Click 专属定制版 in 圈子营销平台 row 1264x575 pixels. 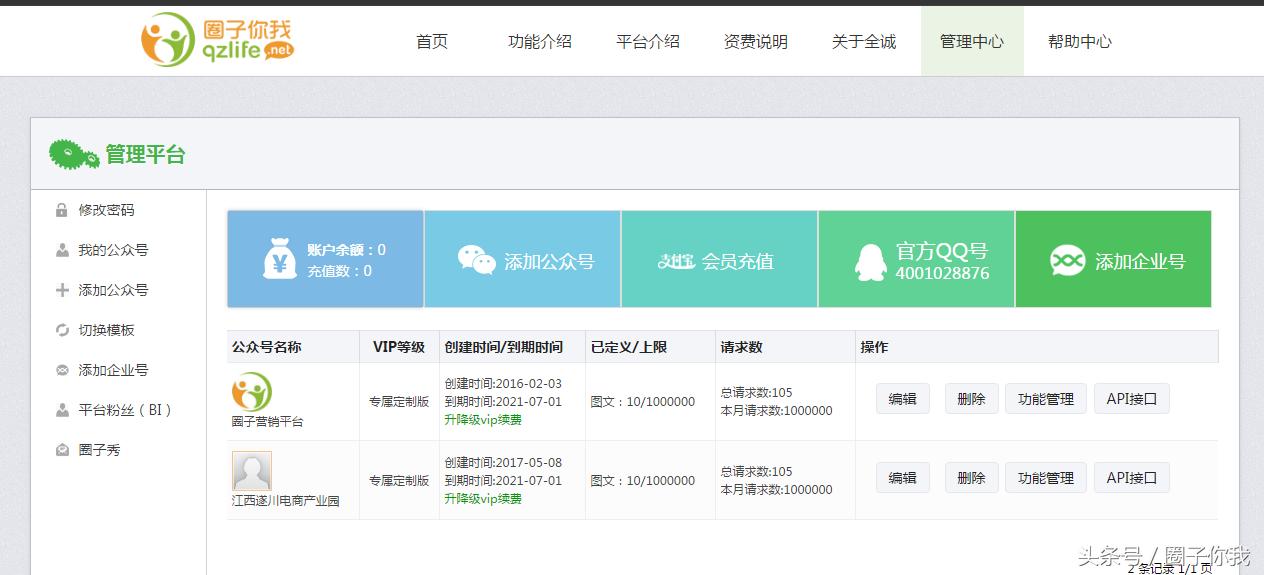[x=399, y=401]
